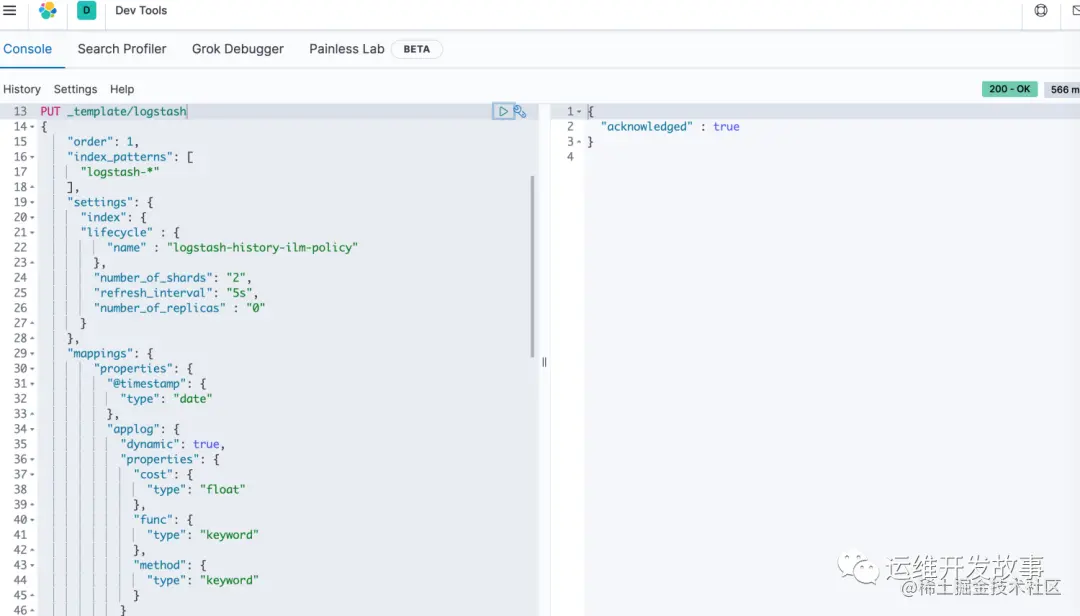
Task: Click the "float" type value
Action: (222, 490)
